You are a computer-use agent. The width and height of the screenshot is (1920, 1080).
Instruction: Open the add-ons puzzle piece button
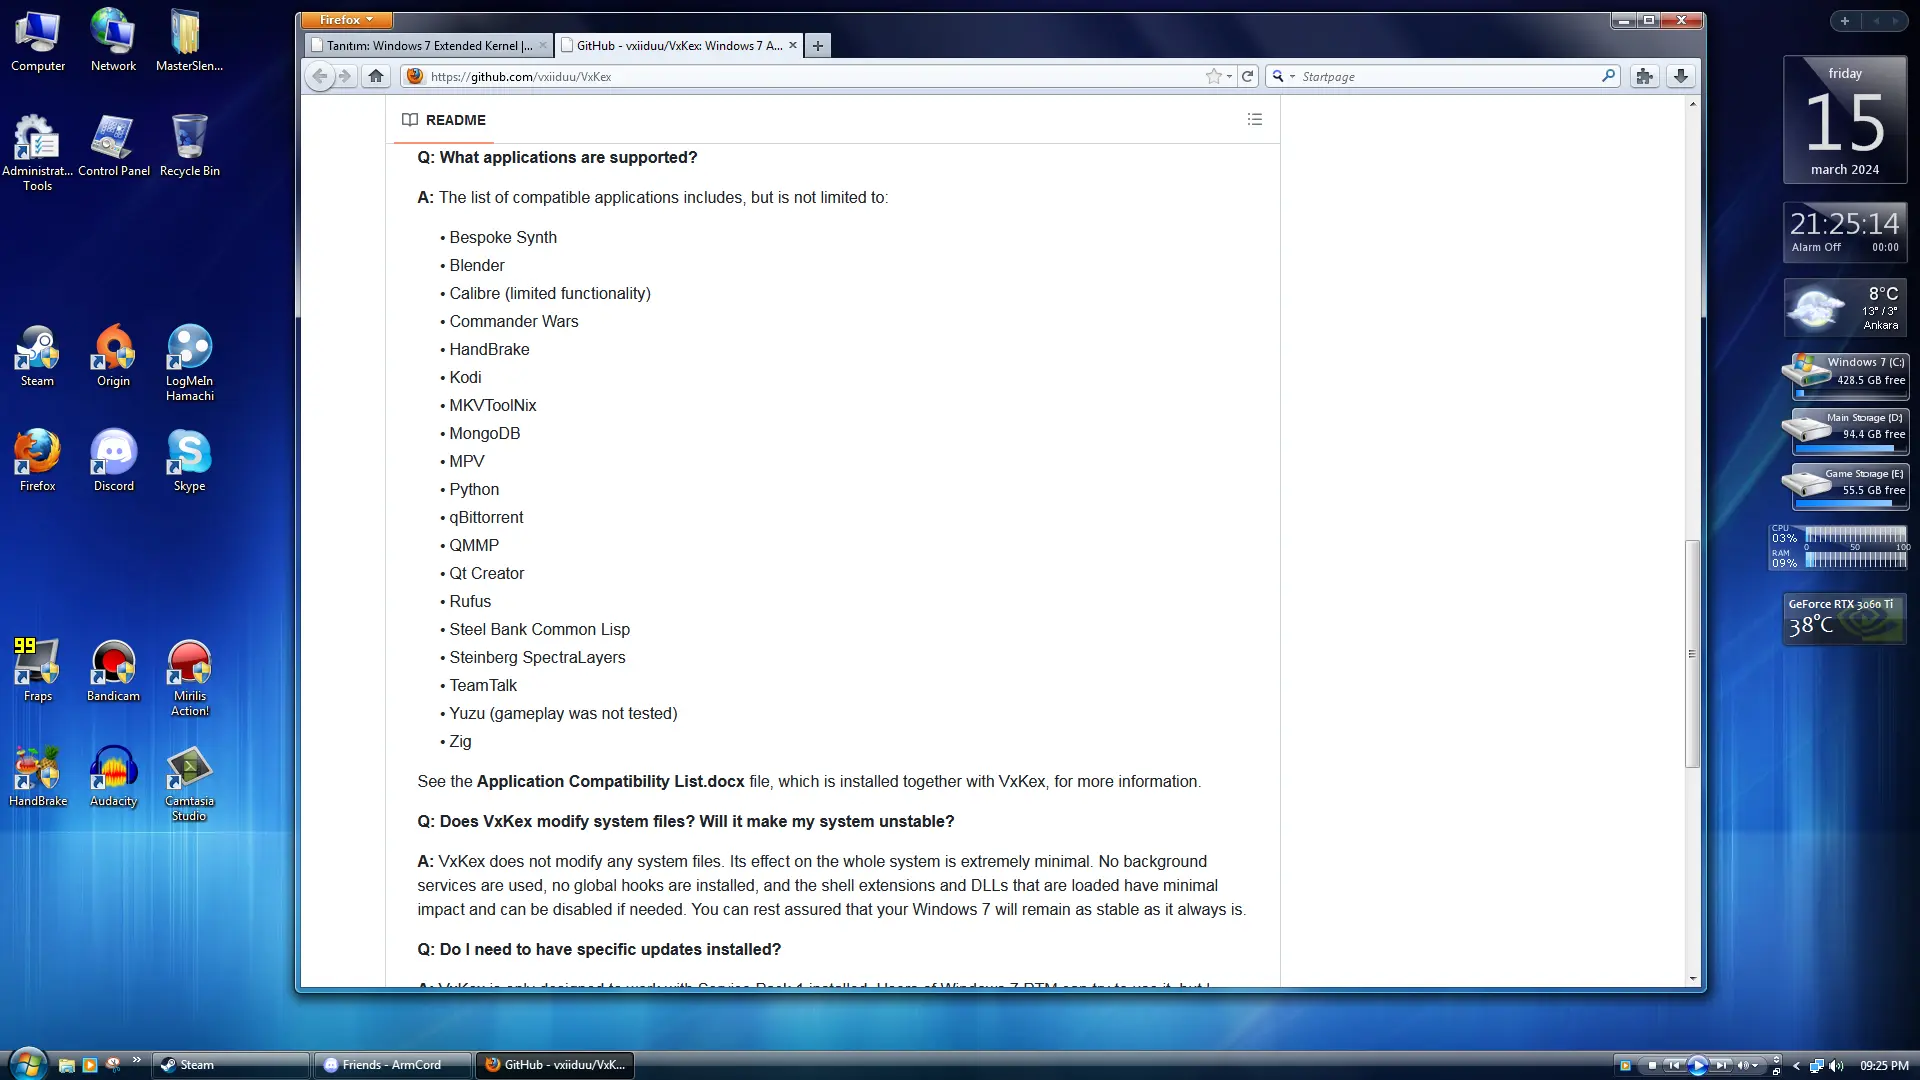pos(1644,76)
